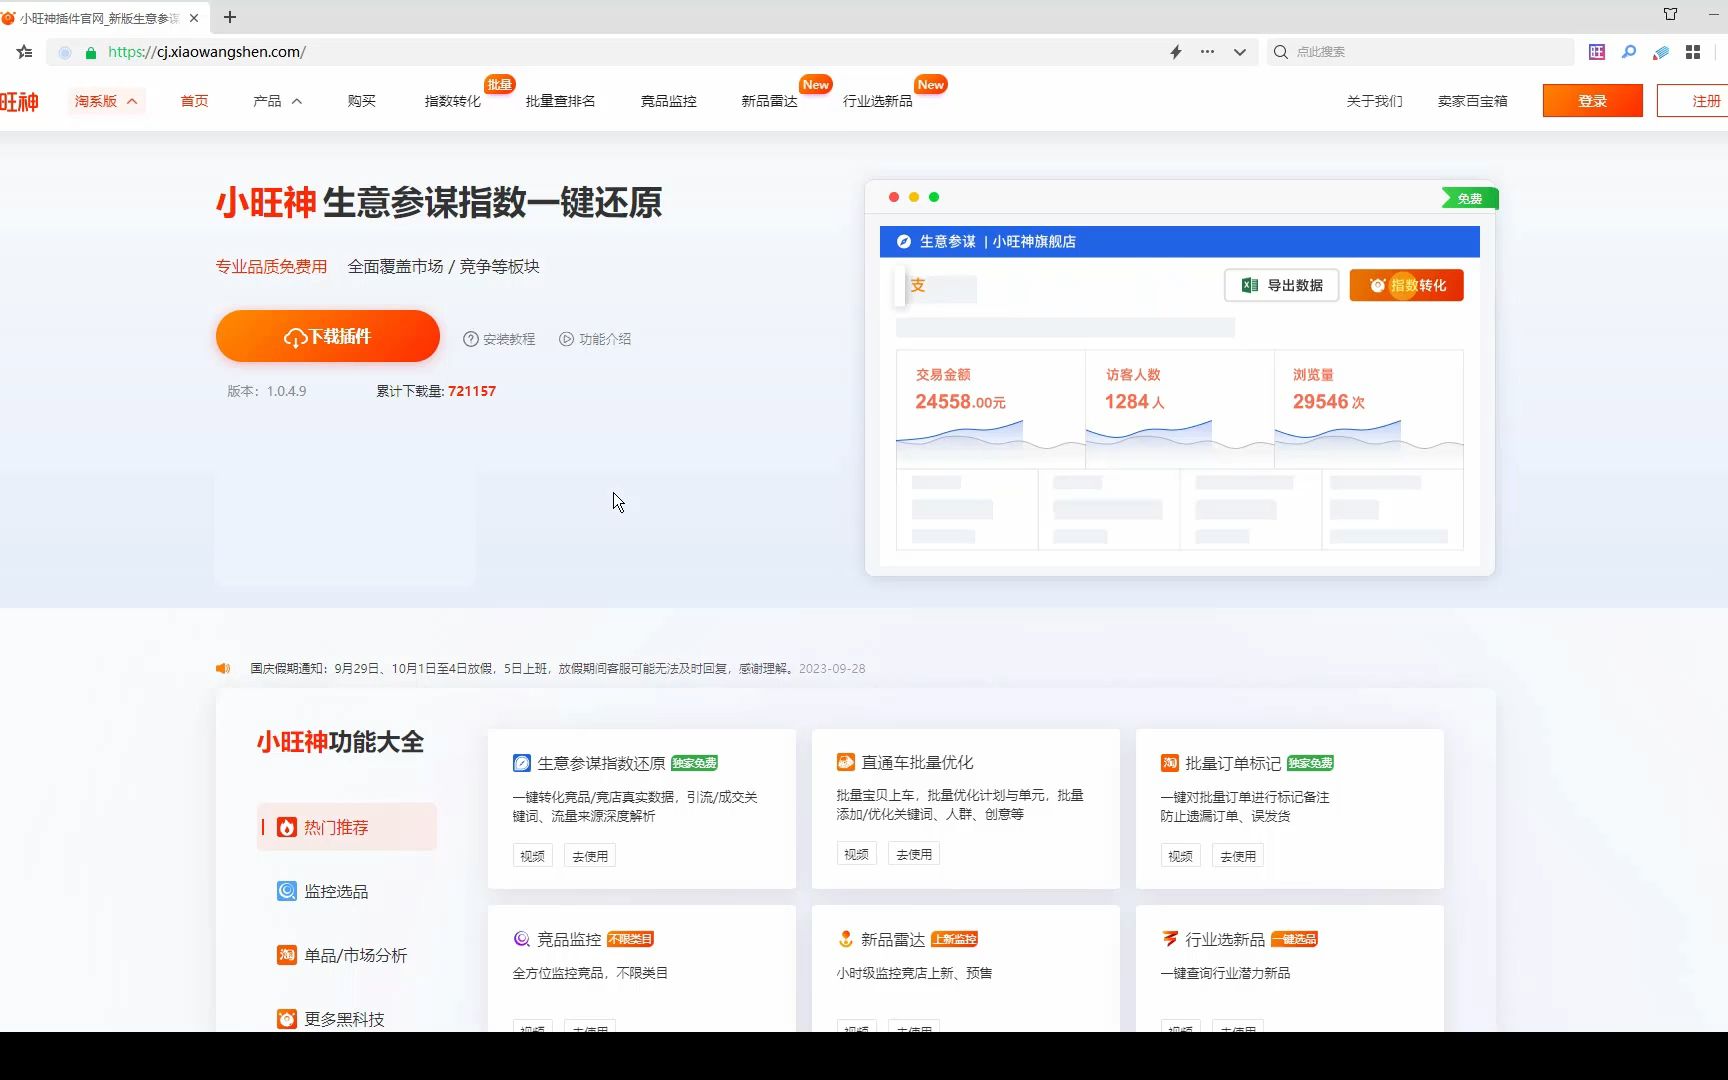Click the 批量订单标记 淘 icon
Screen dimensions: 1728x1080
pos(1170,763)
